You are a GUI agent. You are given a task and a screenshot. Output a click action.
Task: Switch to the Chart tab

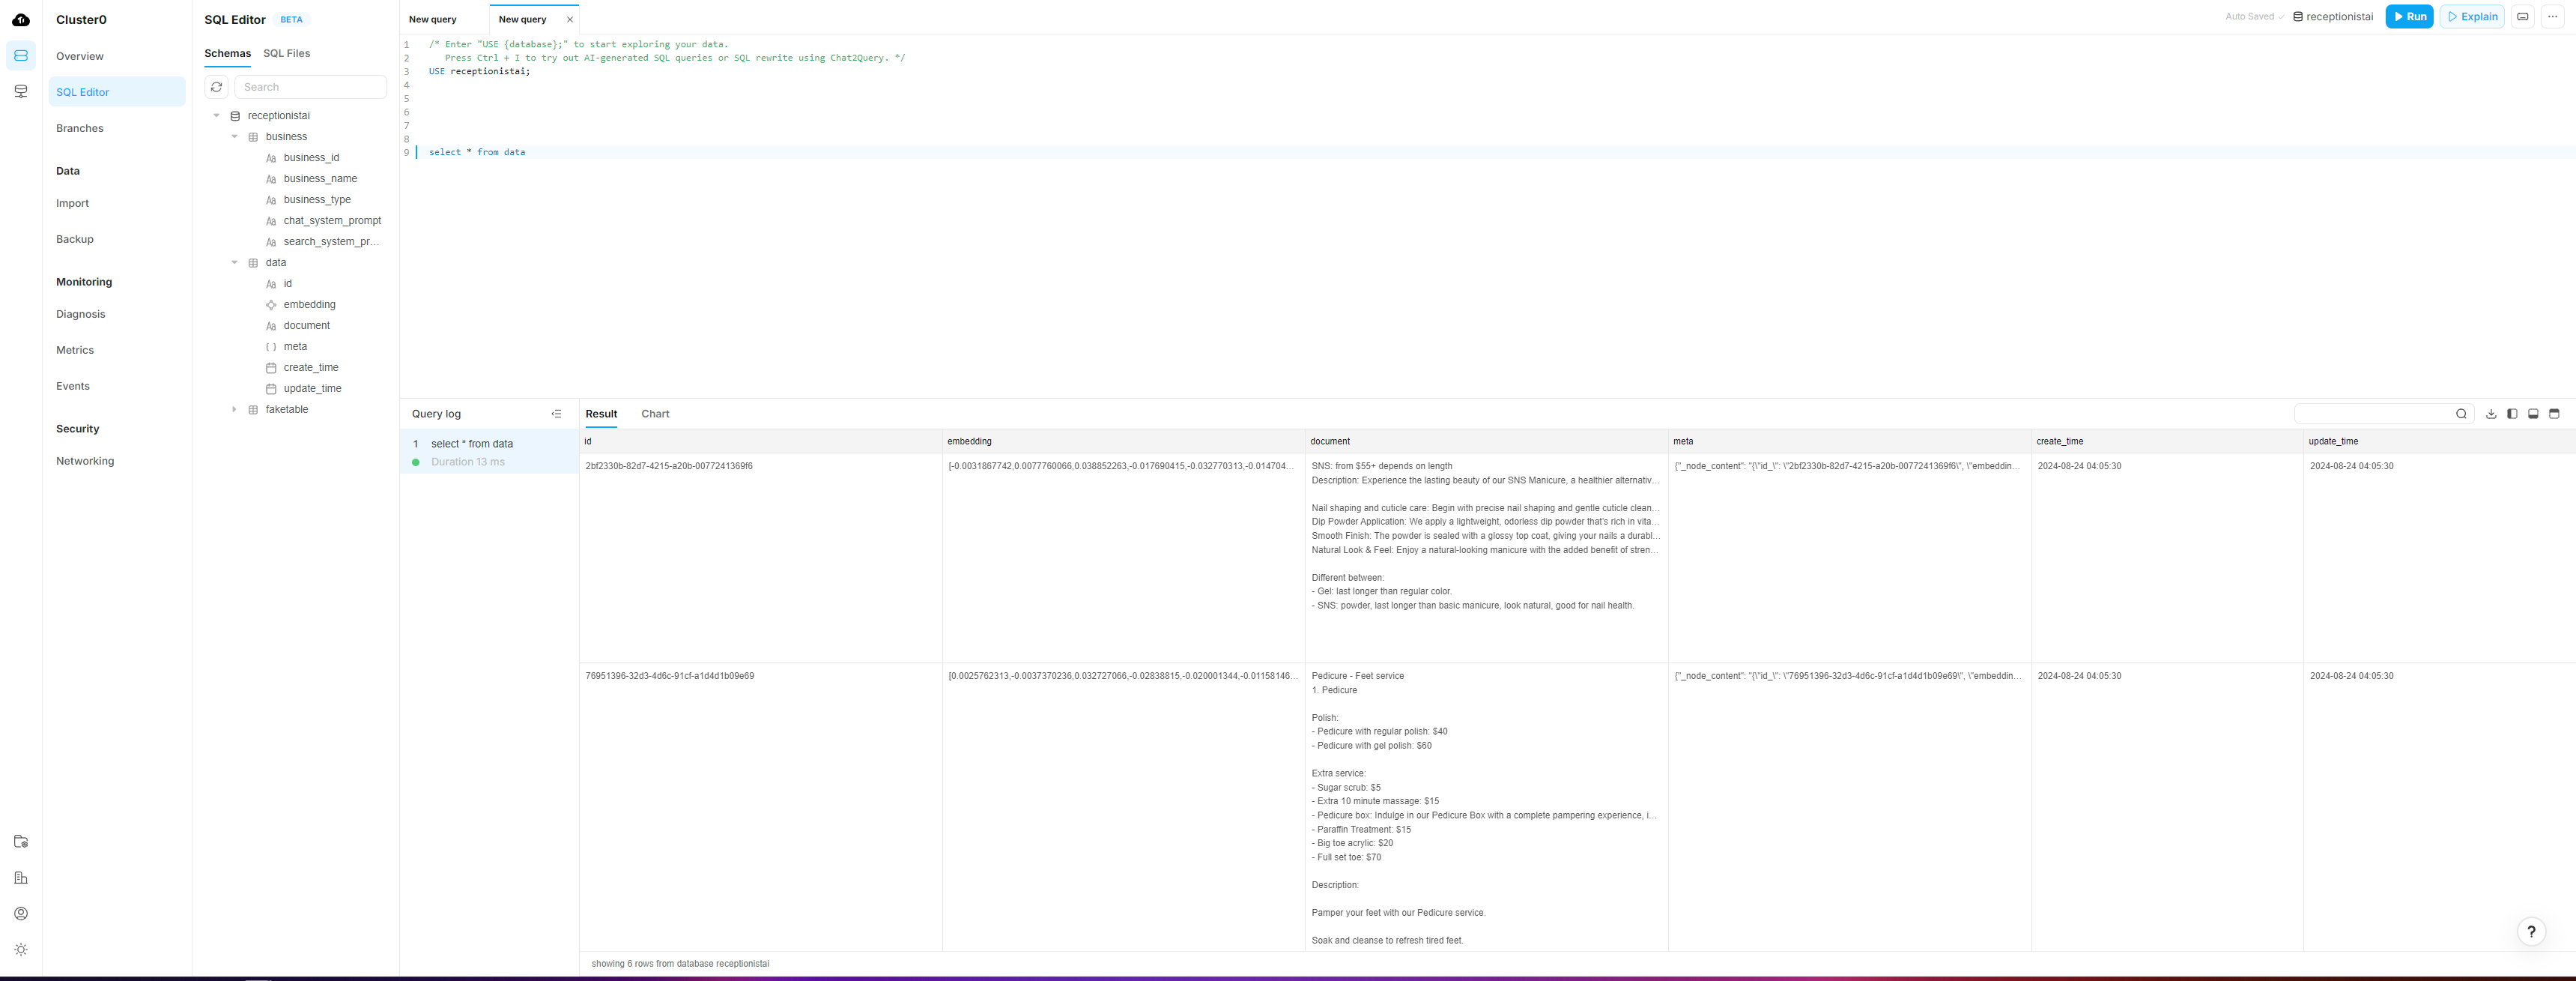[655, 414]
